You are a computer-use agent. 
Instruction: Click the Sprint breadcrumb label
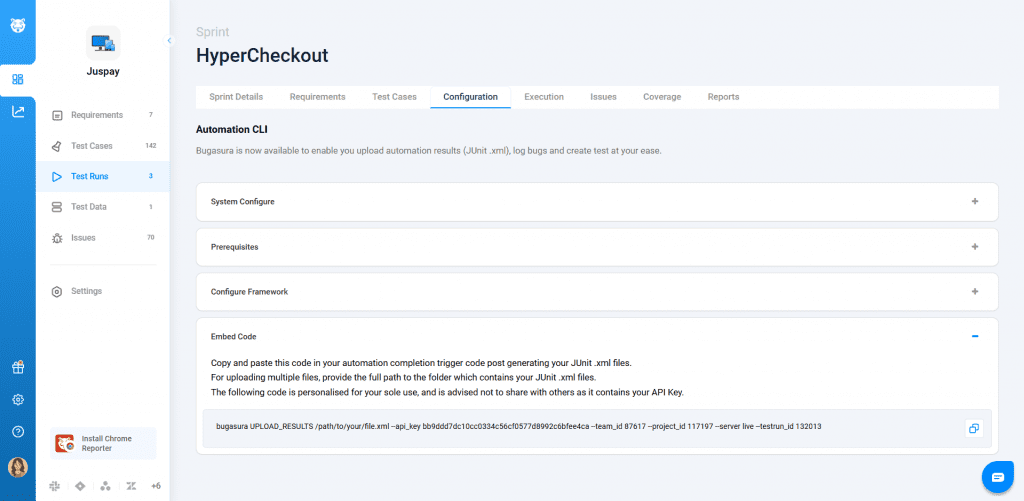click(212, 31)
